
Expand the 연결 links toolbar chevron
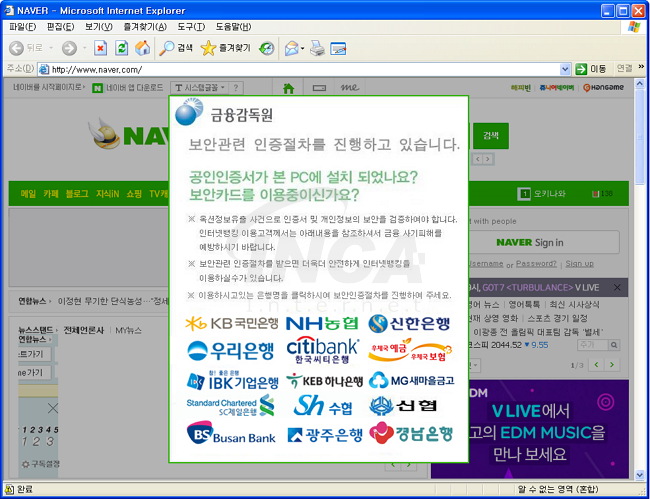click(x=641, y=68)
